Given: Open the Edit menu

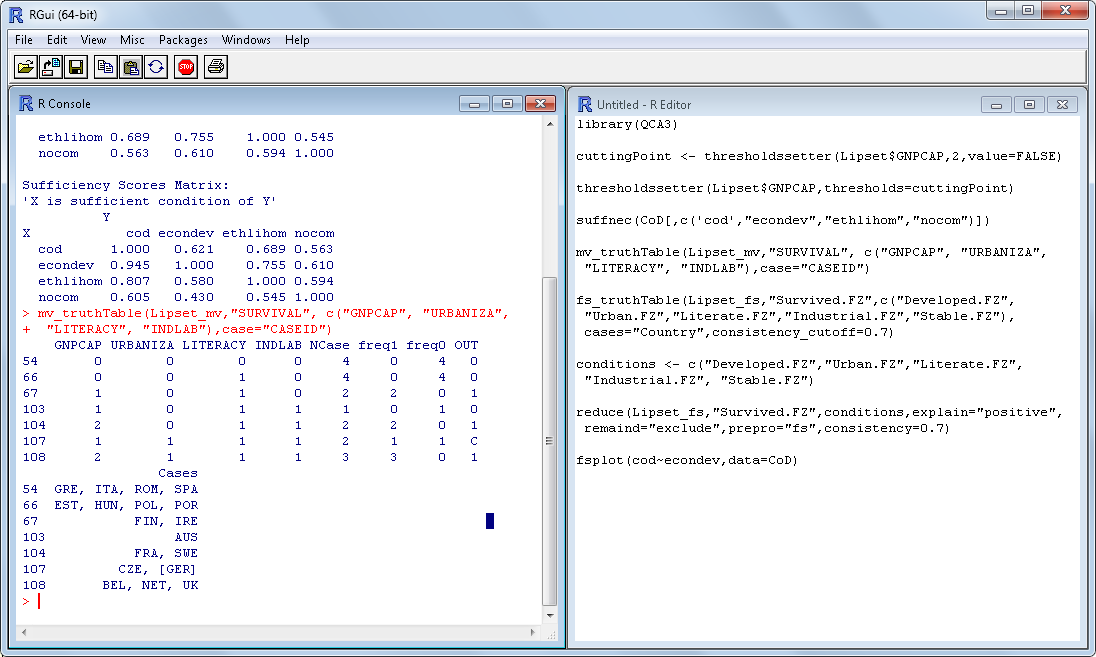Looking at the screenshot, I should 57,40.
